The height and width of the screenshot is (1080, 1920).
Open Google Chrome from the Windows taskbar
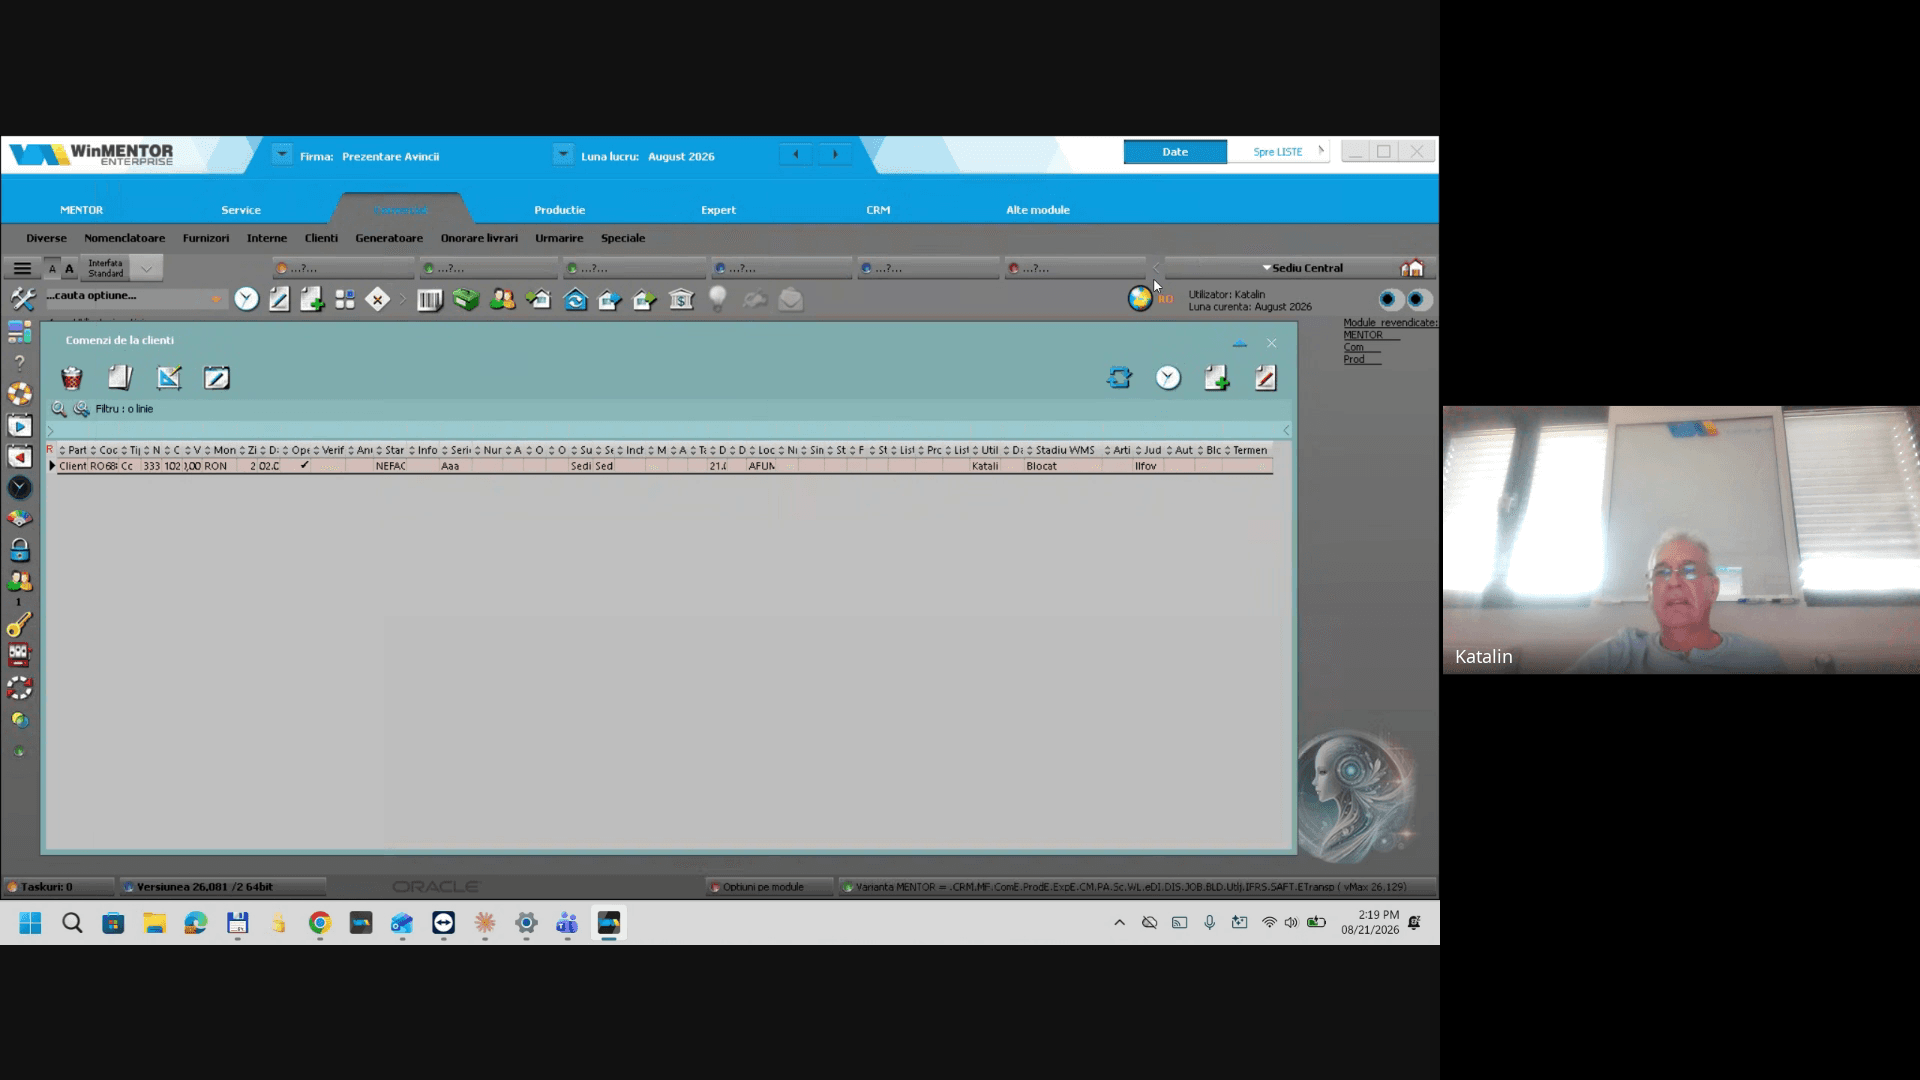pyautogui.click(x=320, y=923)
